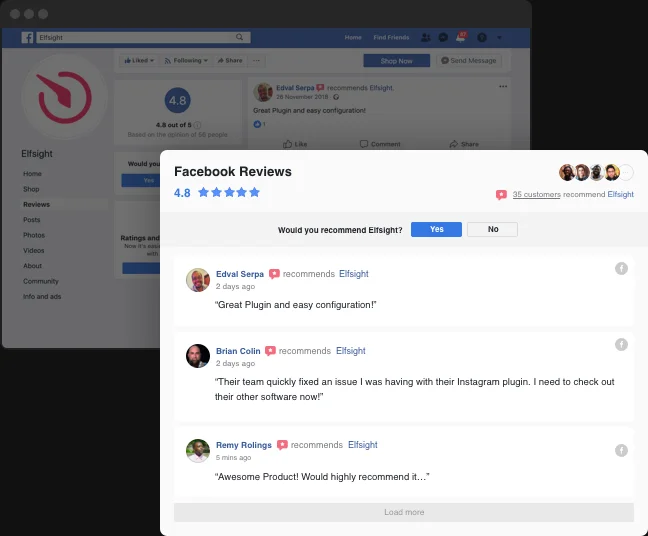Image resolution: width=648 pixels, height=536 pixels.
Task: Click Edval Serpa's avatar in the widget
Action: tap(198, 280)
